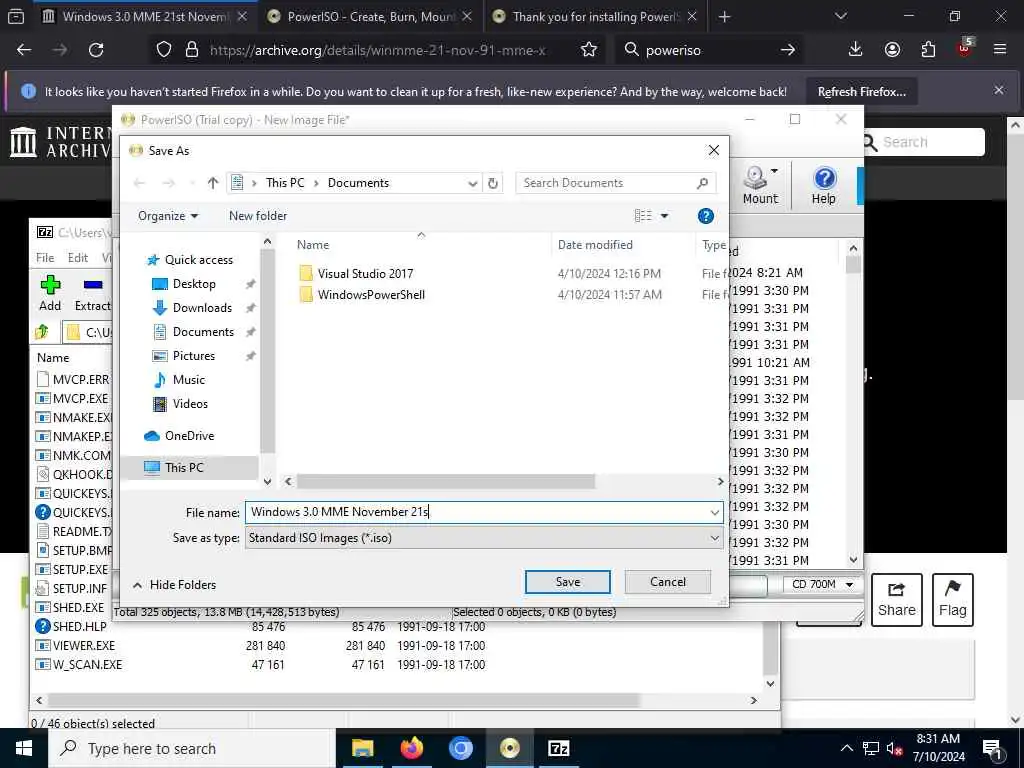The height and width of the screenshot is (768, 1024).
Task: Open the view options dropdown arrow
Action: click(664, 216)
